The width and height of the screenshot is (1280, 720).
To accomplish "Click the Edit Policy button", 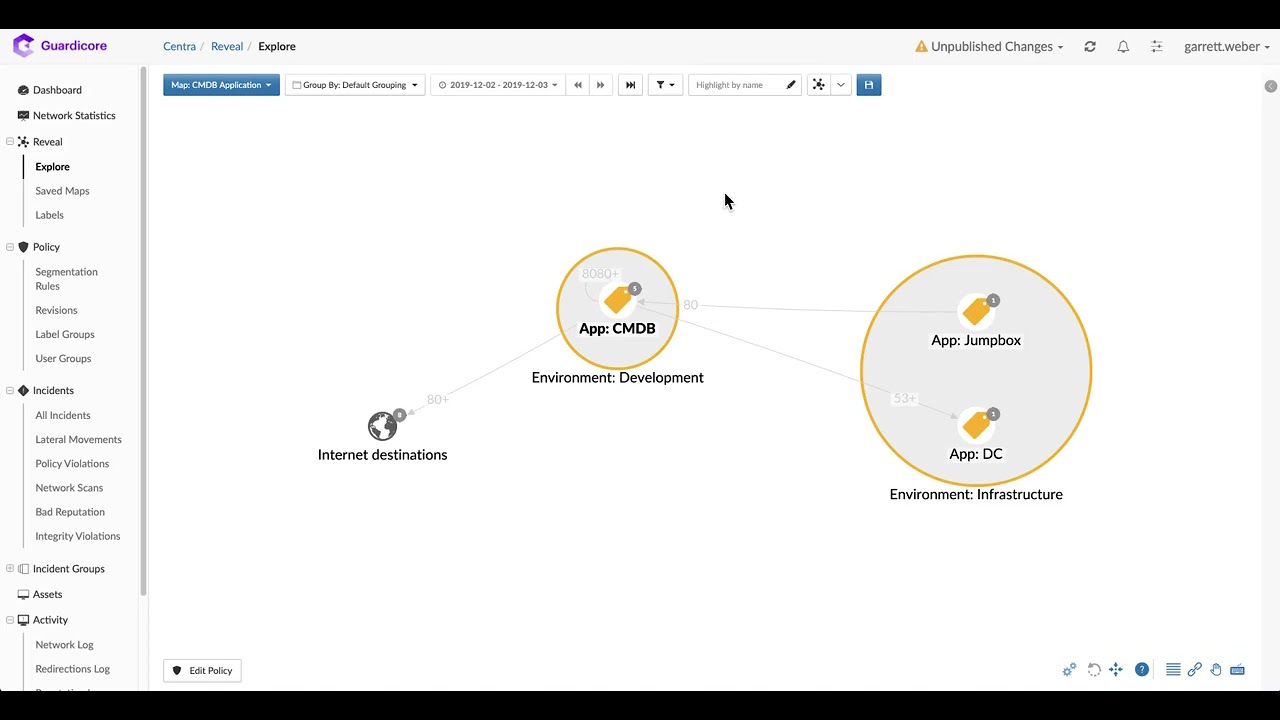I will pyautogui.click(x=202, y=671).
